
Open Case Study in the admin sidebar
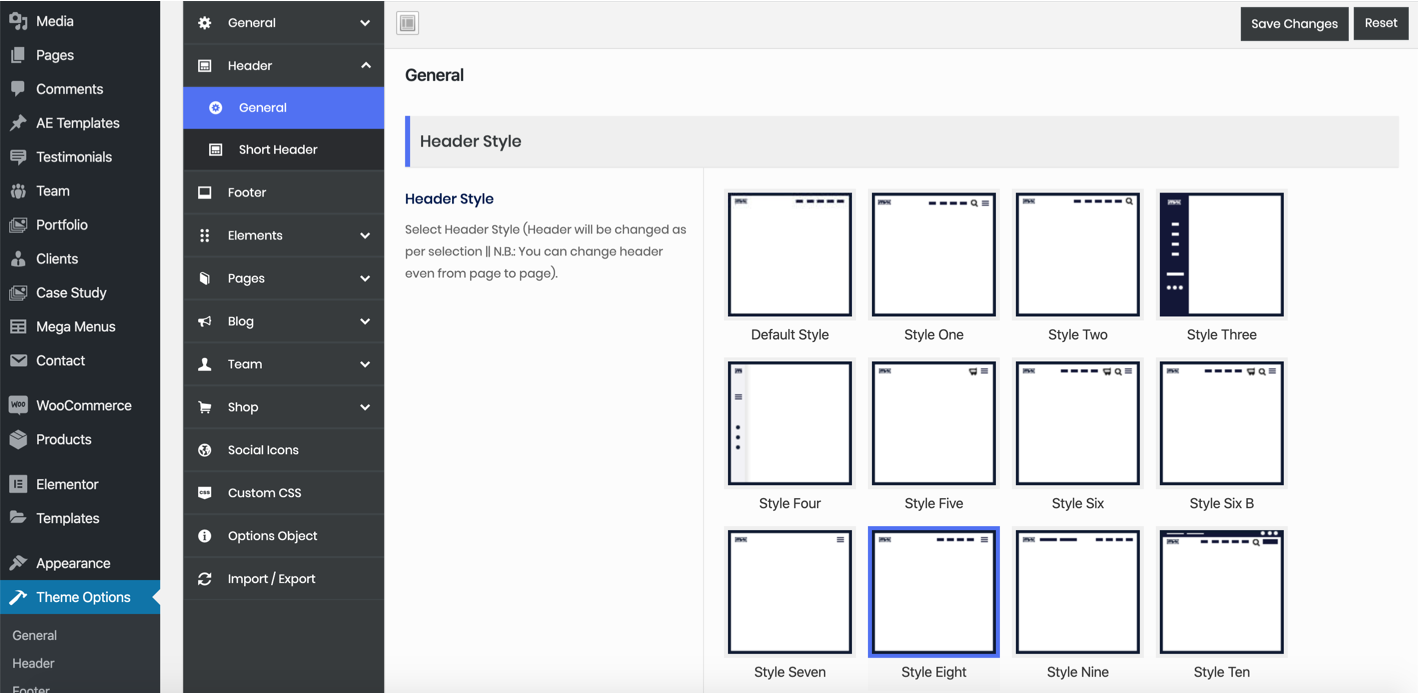pos(71,293)
